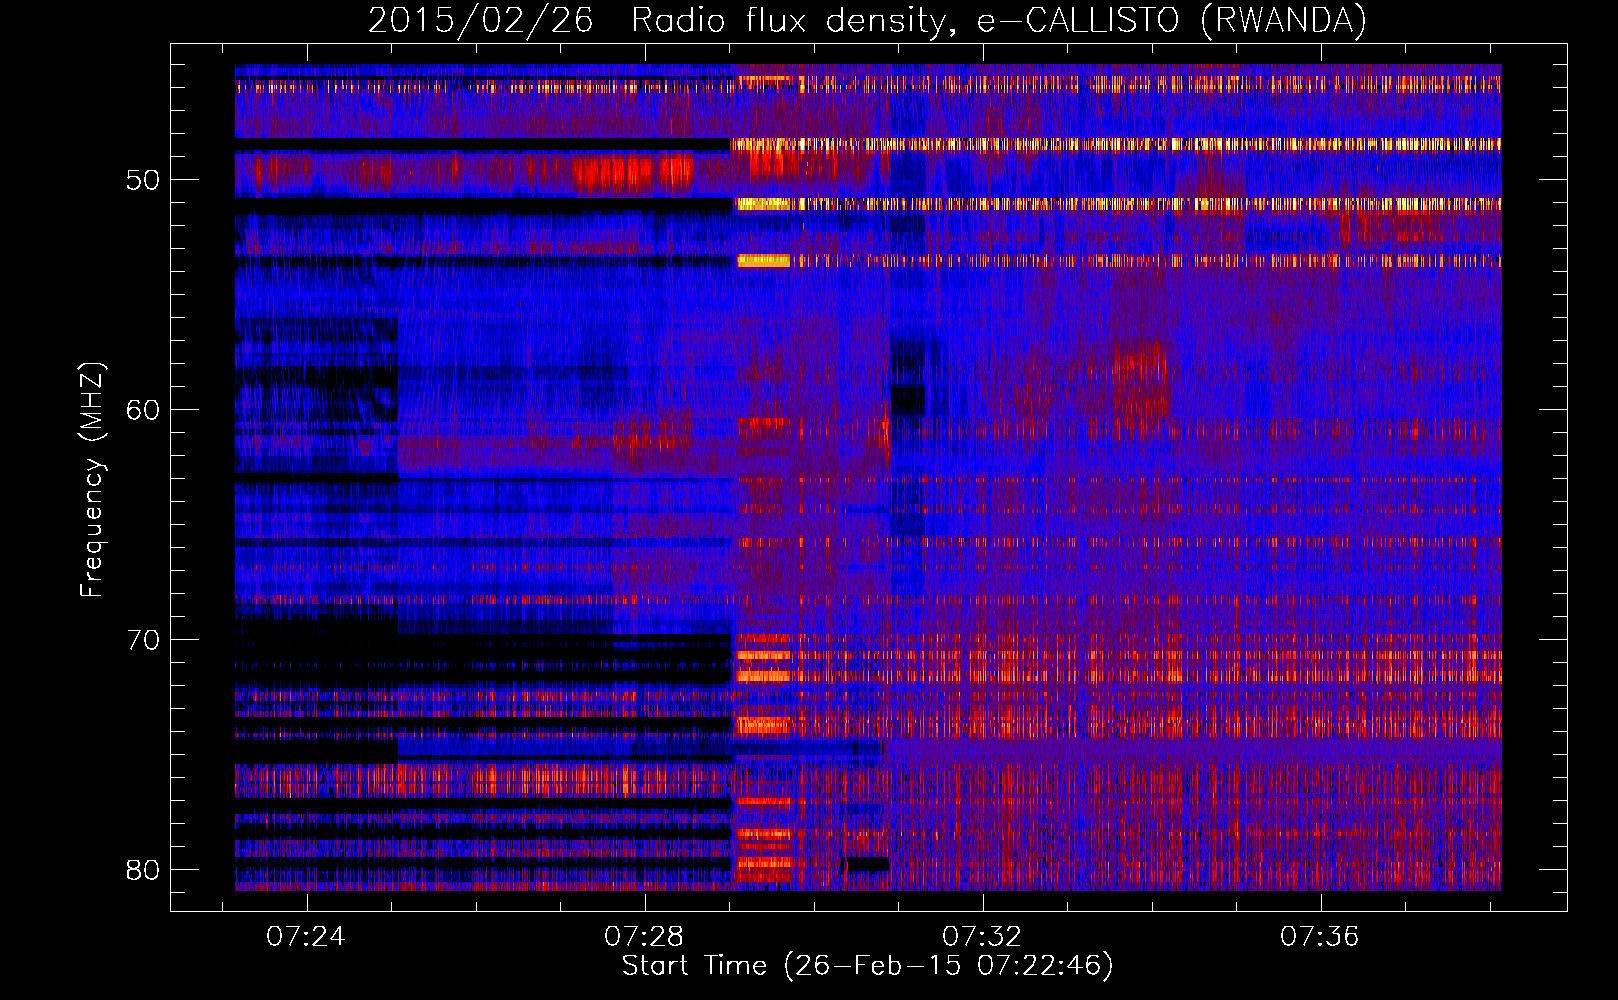
Task: Click the 80 MHz frequency tick label
Action: click(143, 870)
